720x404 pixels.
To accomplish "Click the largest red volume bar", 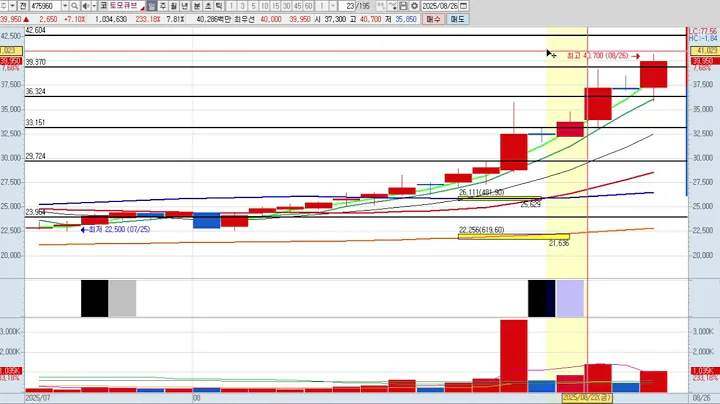I will point(514,356).
